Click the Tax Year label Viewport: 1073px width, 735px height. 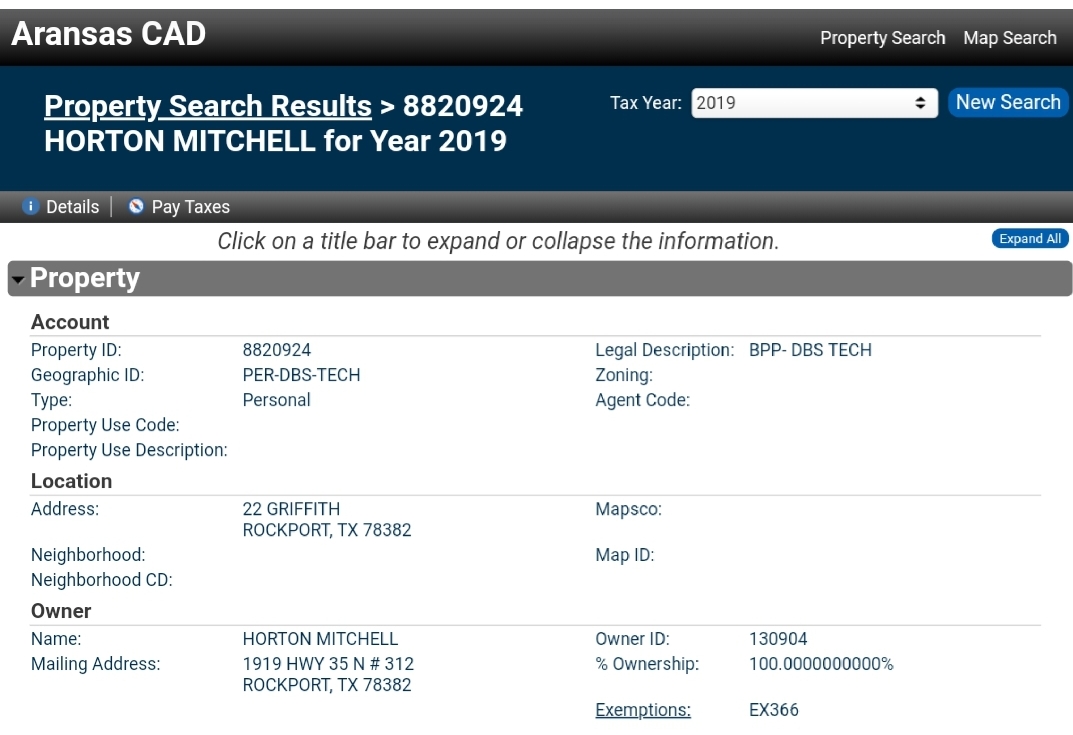[645, 103]
